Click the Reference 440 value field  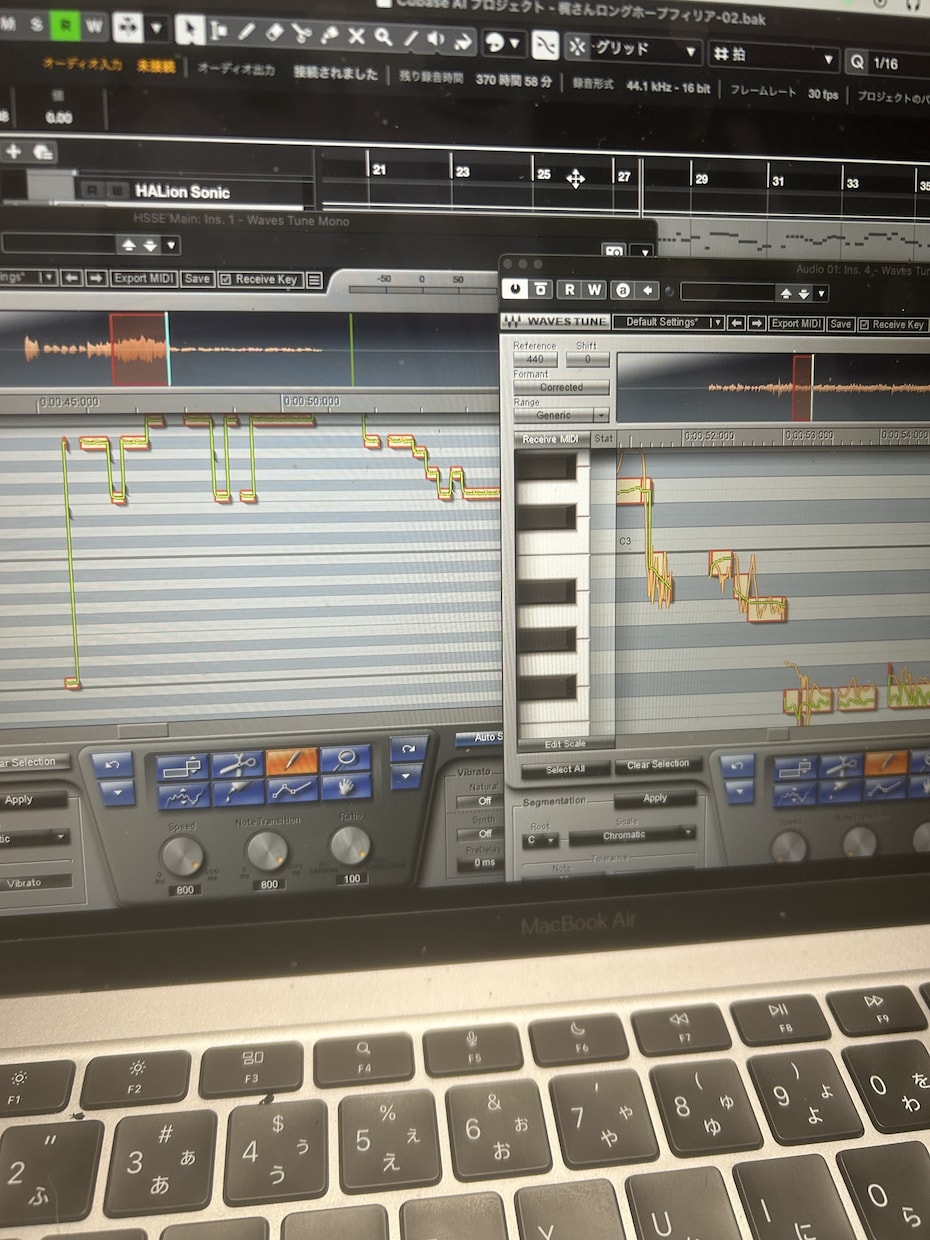(x=535, y=359)
